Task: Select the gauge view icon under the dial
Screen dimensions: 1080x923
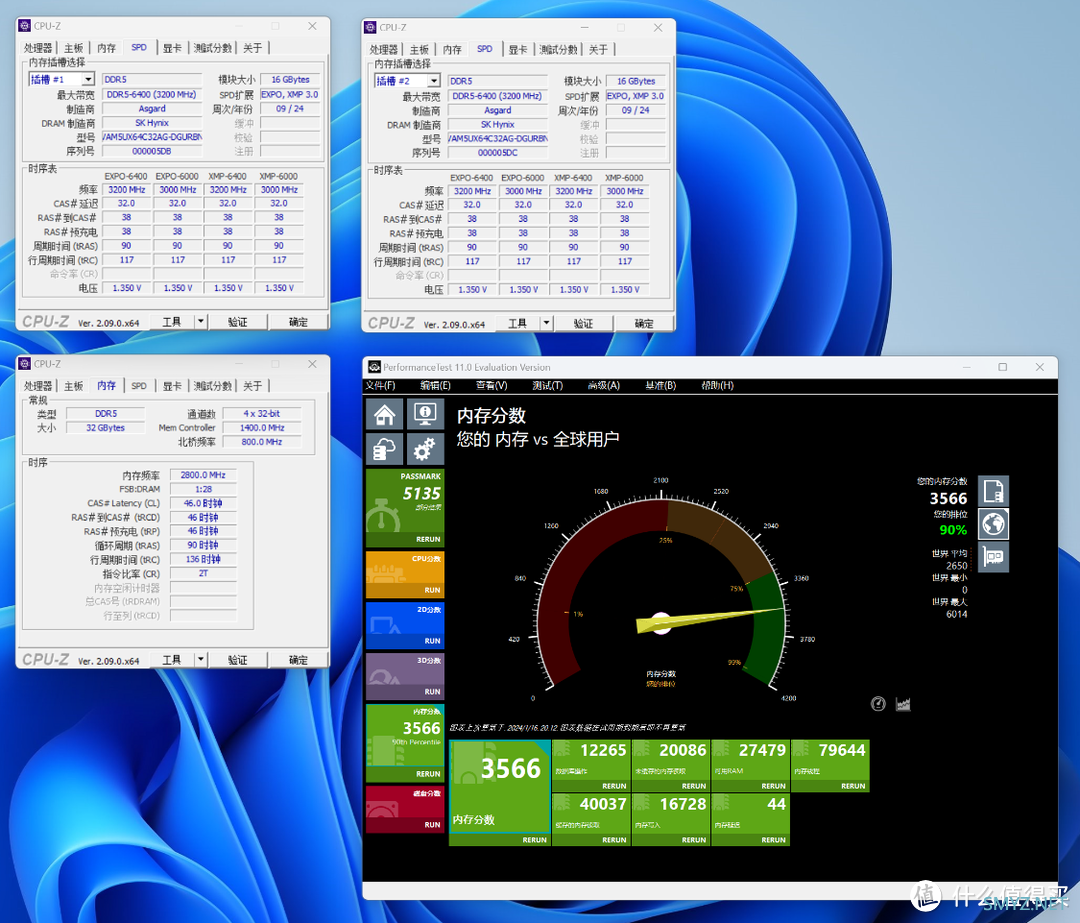Action: [878, 703]
